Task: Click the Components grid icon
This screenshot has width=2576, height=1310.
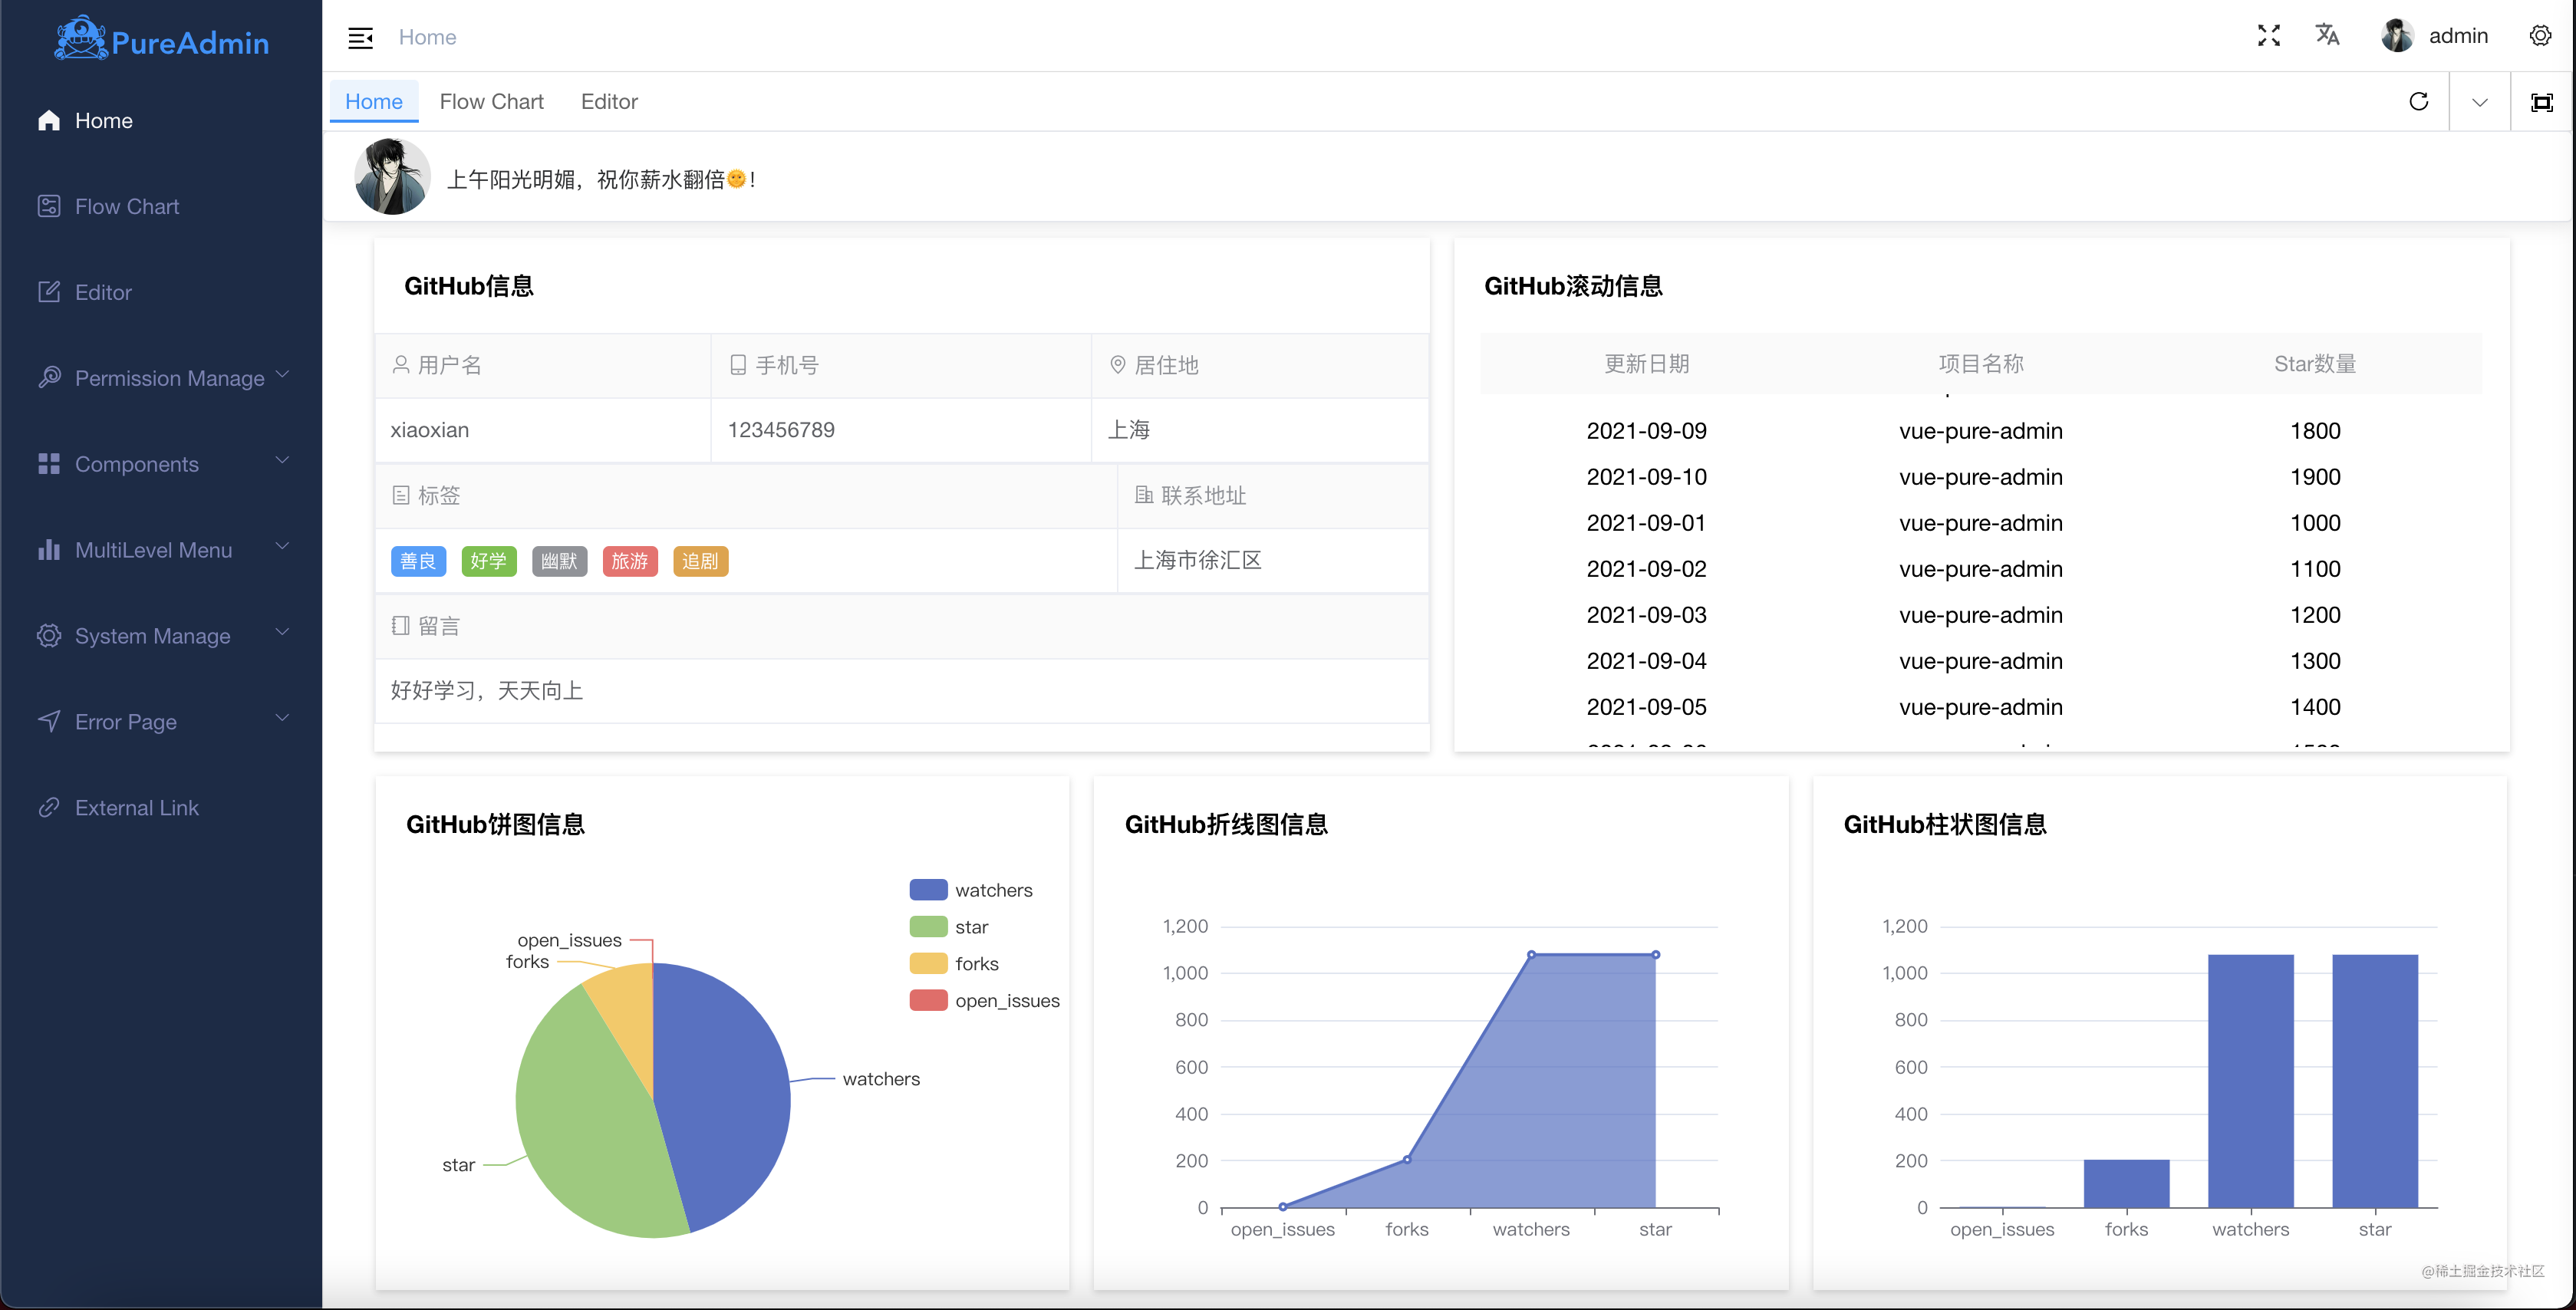Action: [49, 464]
